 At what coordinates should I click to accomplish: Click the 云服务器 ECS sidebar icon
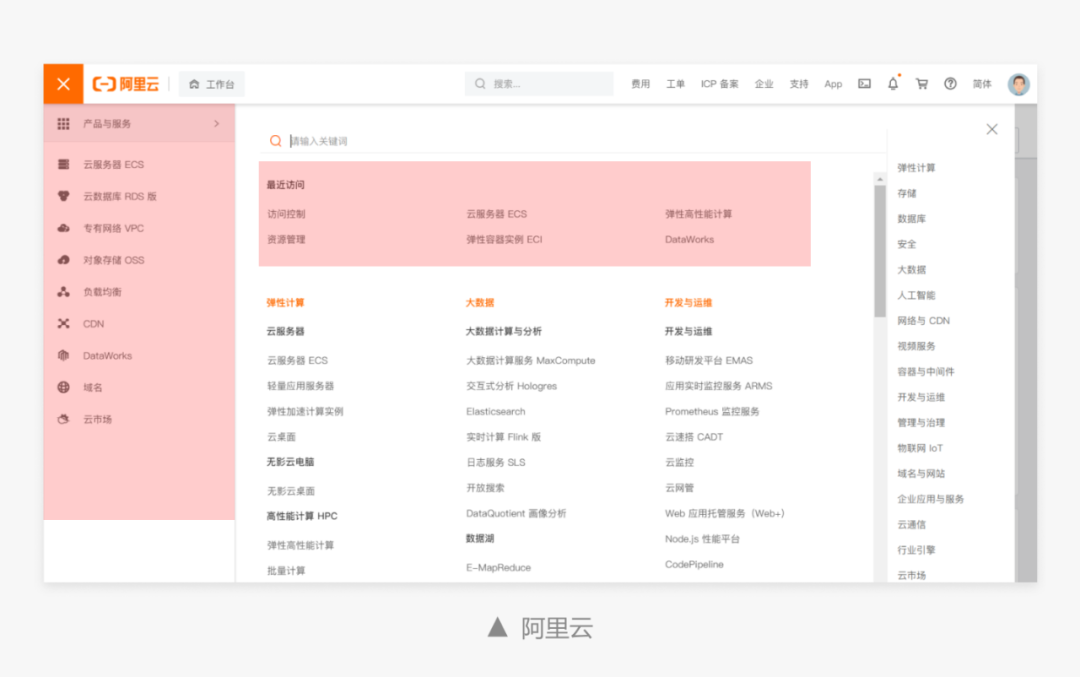[63, 165]
